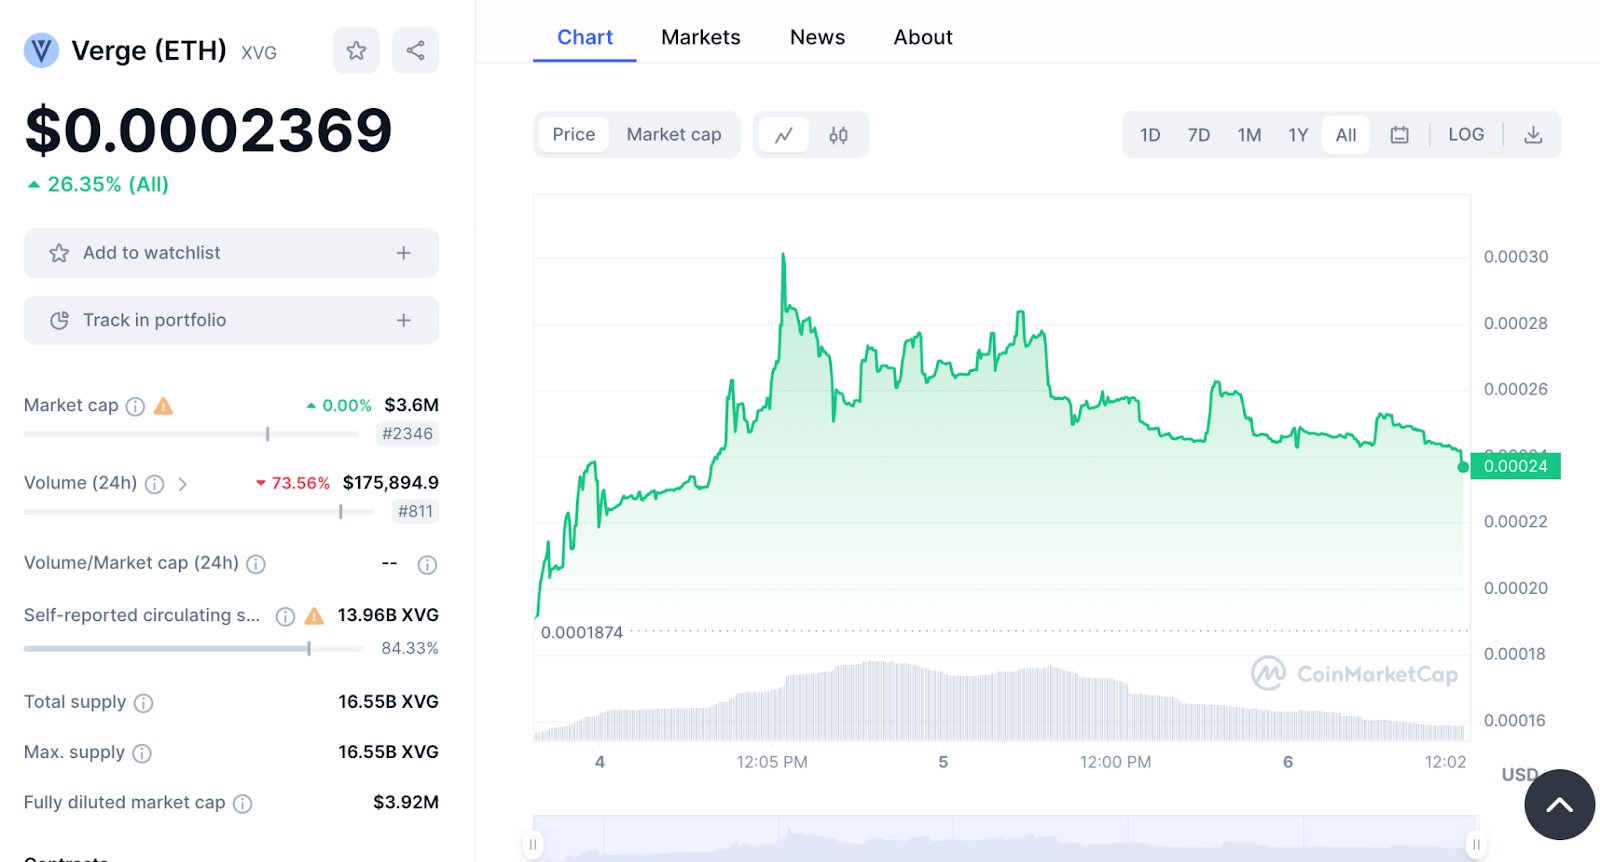The image size is (1600, 862).
Task: Open the calendar date range picker
Action: tap(1399, 135)
